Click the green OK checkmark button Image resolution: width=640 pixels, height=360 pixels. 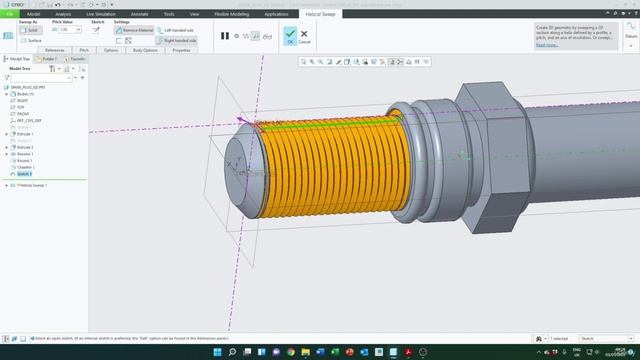point(290,36)
